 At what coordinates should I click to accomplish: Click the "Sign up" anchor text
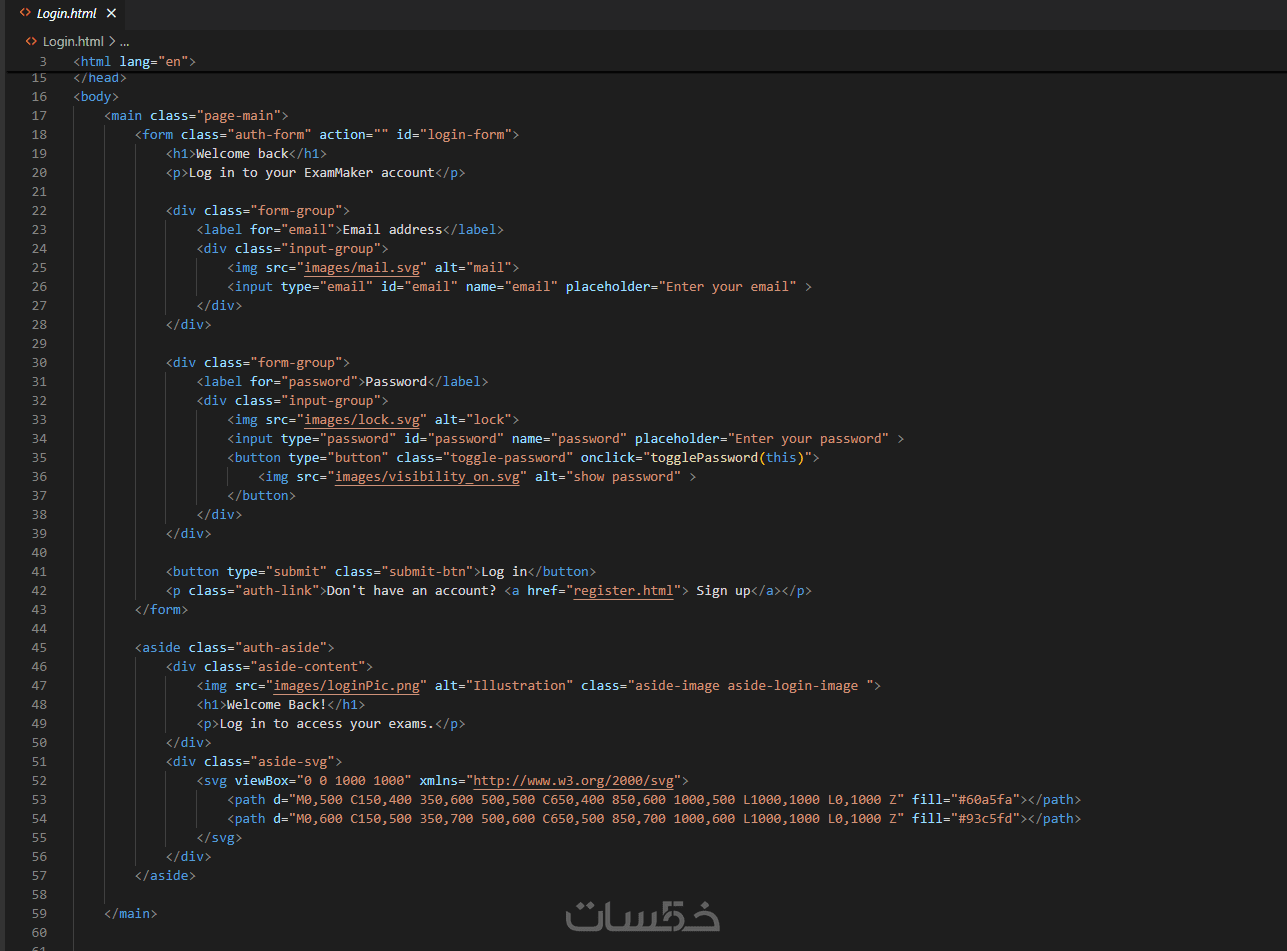point(723,590)
